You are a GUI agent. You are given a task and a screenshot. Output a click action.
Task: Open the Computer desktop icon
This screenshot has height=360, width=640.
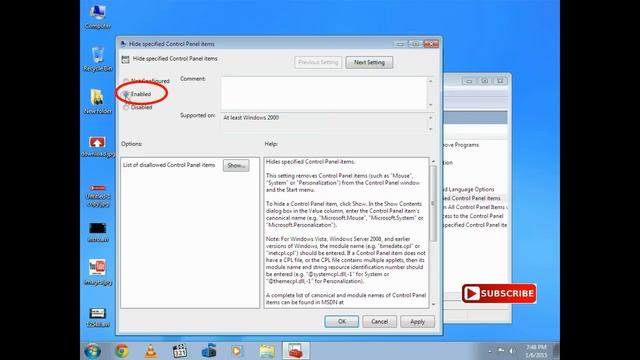pos(98,17)
